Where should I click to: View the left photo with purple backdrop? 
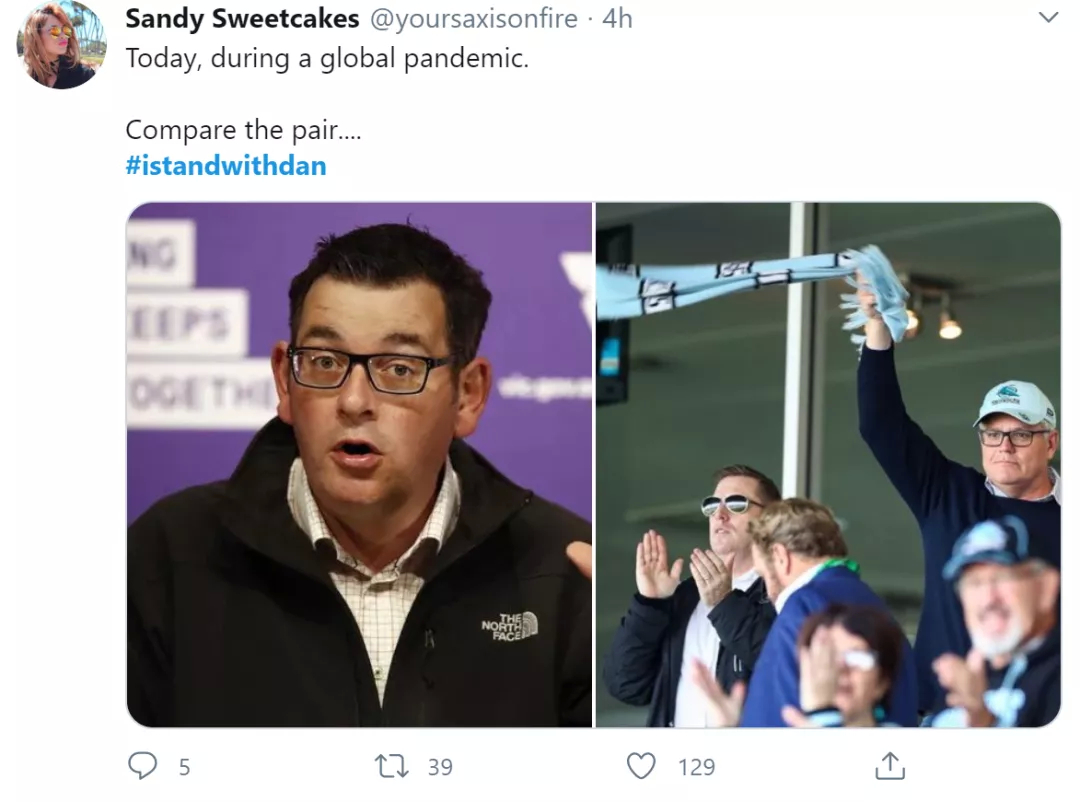pos(359,464)
